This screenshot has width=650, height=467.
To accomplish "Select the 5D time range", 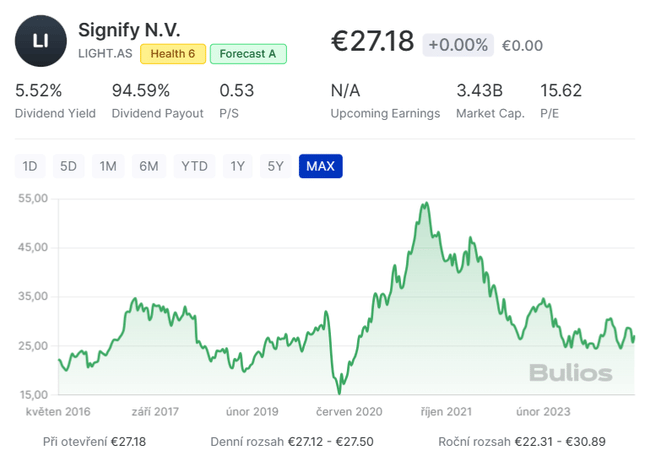I will tap(68, 166).
